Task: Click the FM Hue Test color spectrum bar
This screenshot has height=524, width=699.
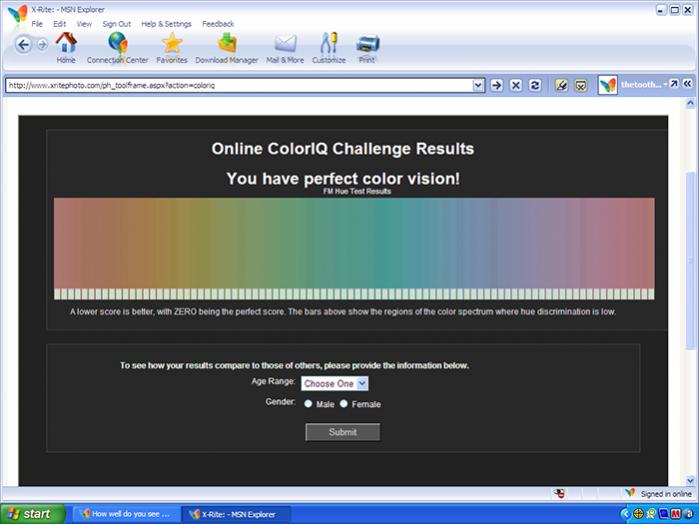Action: point(354,248)
